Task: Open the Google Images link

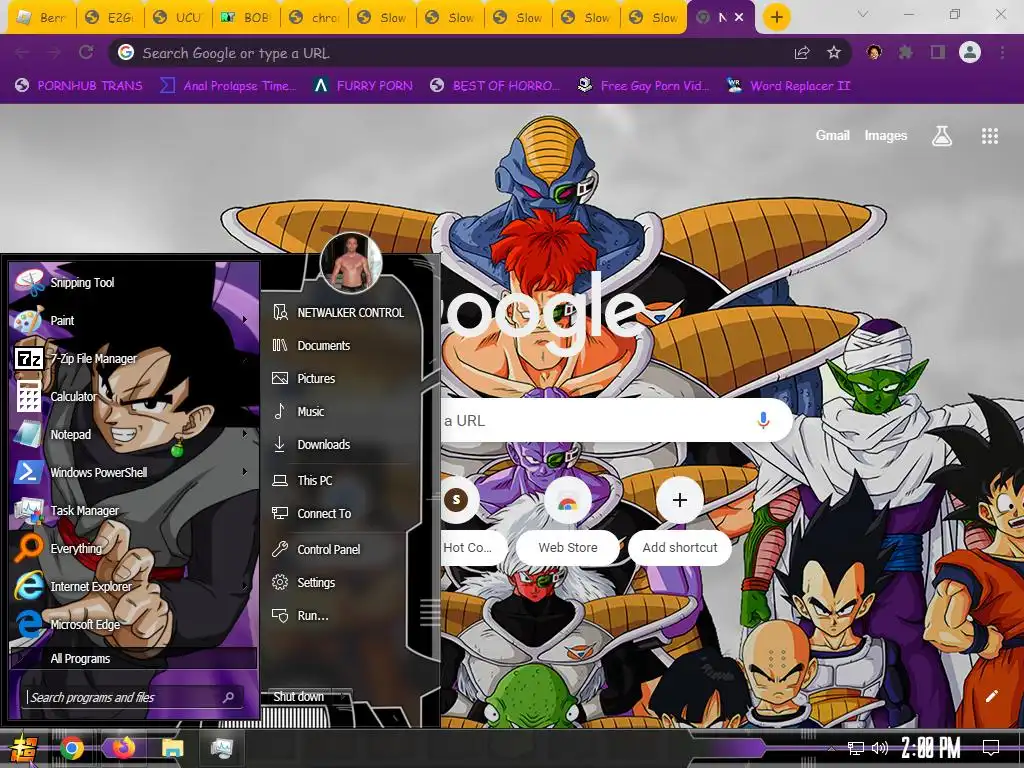Action: coord(886,135)
